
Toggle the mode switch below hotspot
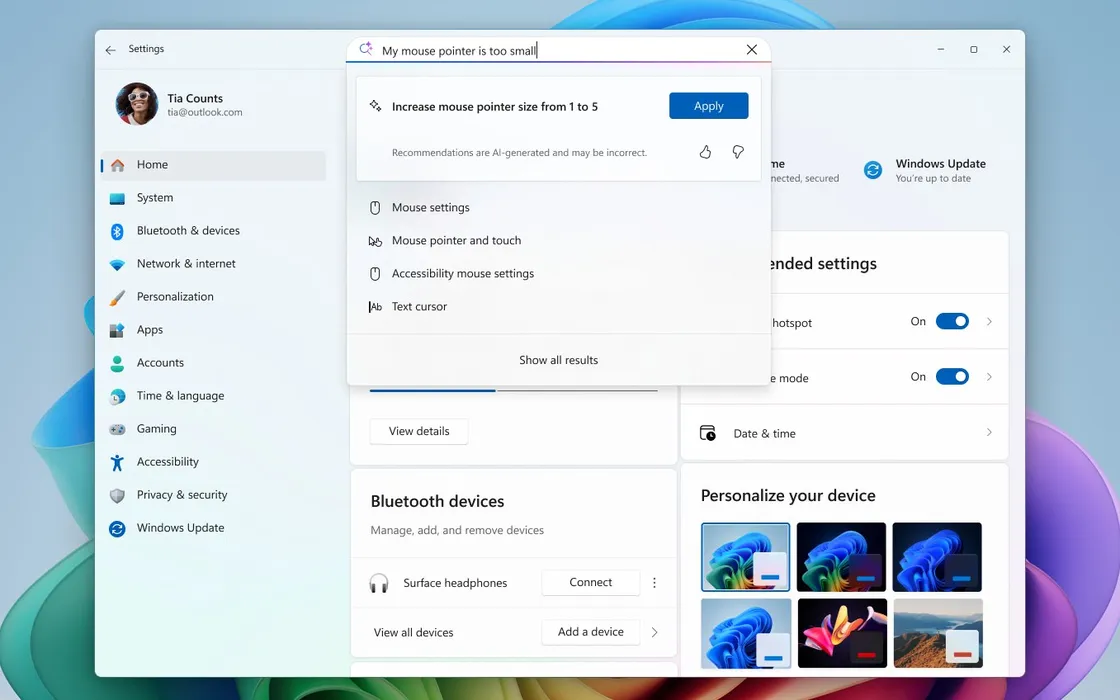point(952,376)
